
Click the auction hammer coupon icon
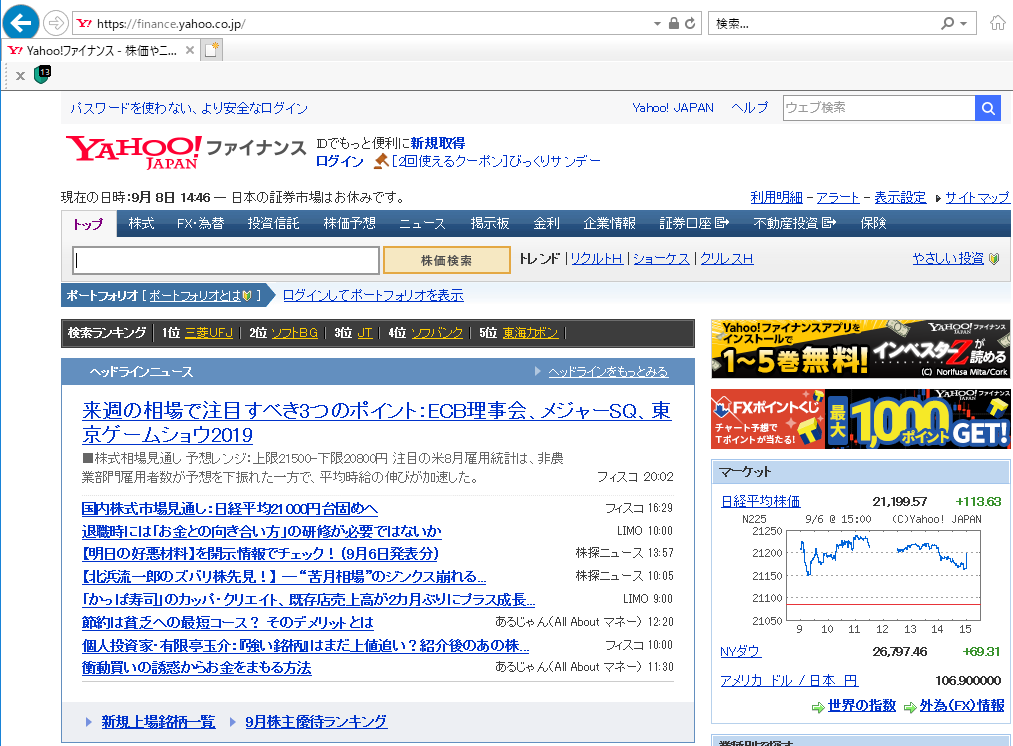381,161
